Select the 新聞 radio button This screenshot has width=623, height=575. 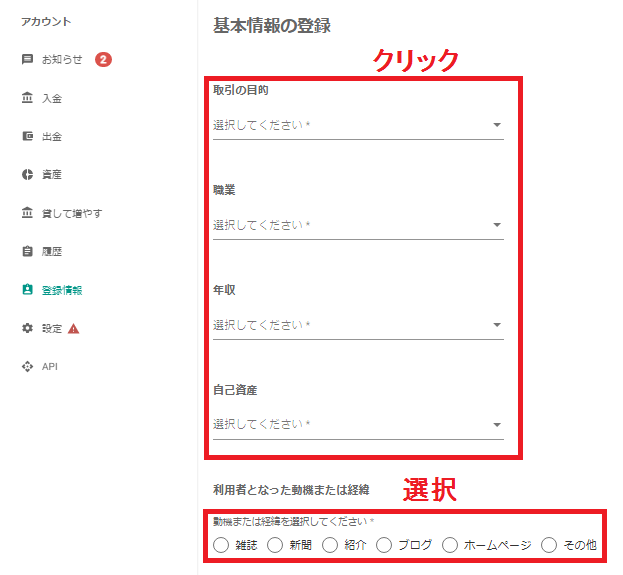pyautogui.click(x=275, y=545)
